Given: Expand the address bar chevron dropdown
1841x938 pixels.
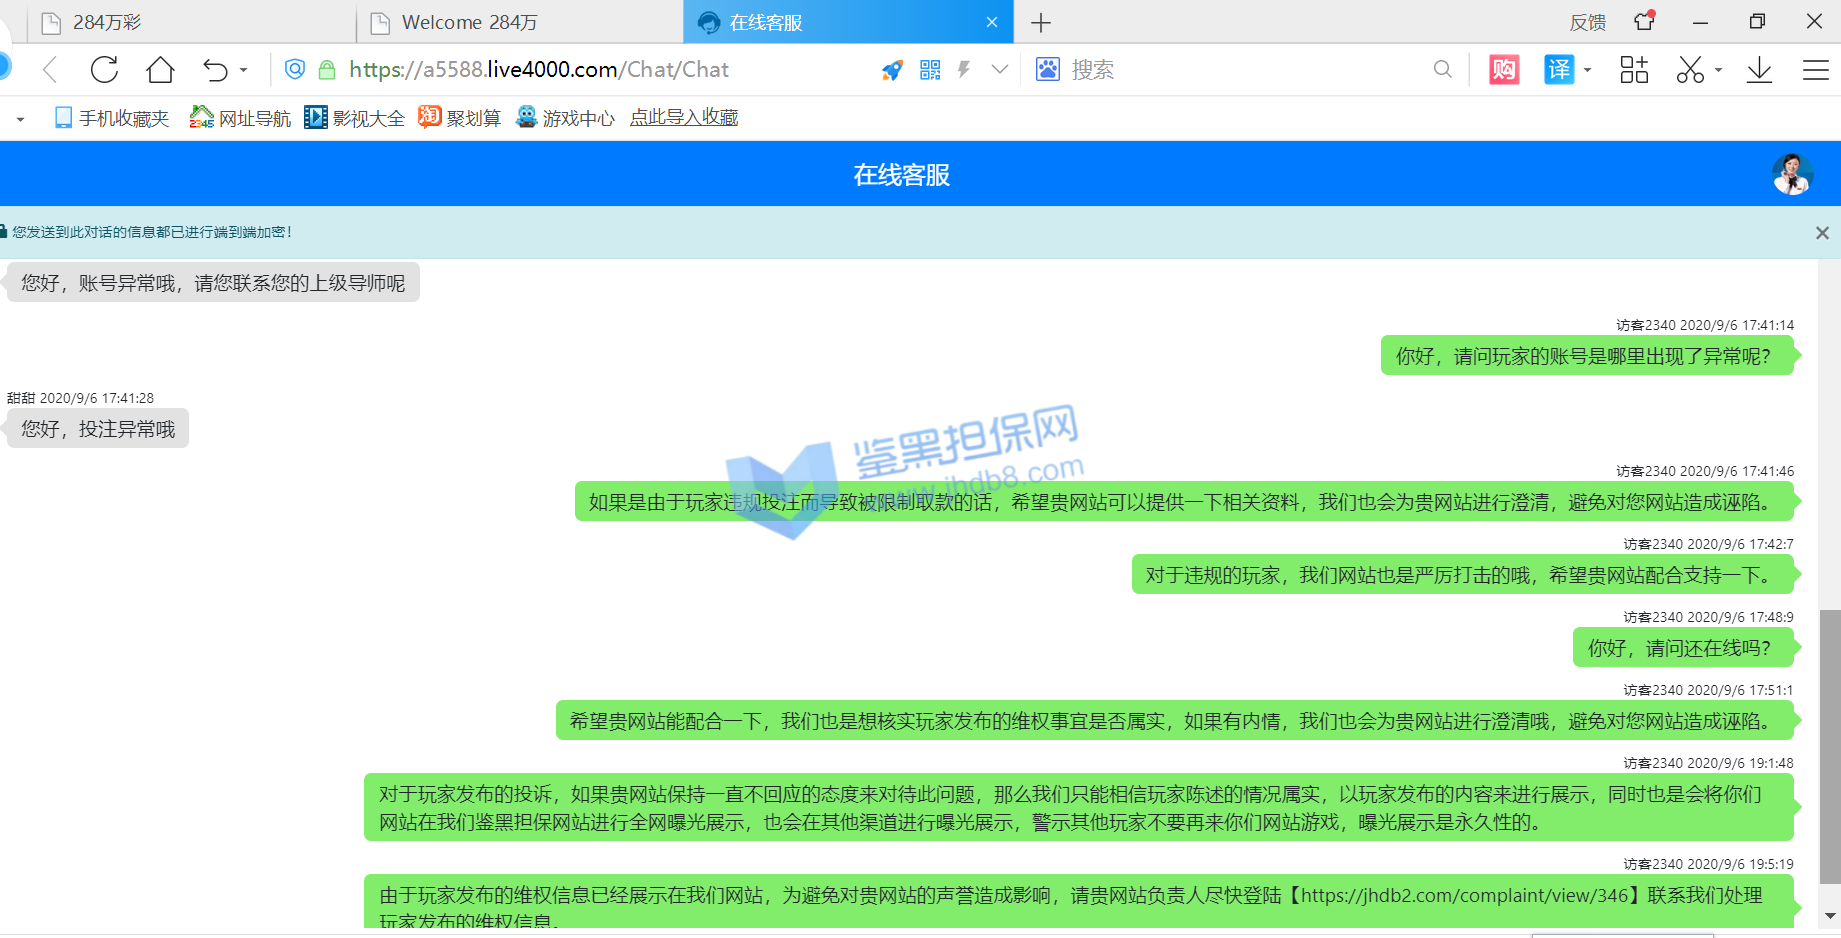Looking at the screenshot, I should (999, 69).
